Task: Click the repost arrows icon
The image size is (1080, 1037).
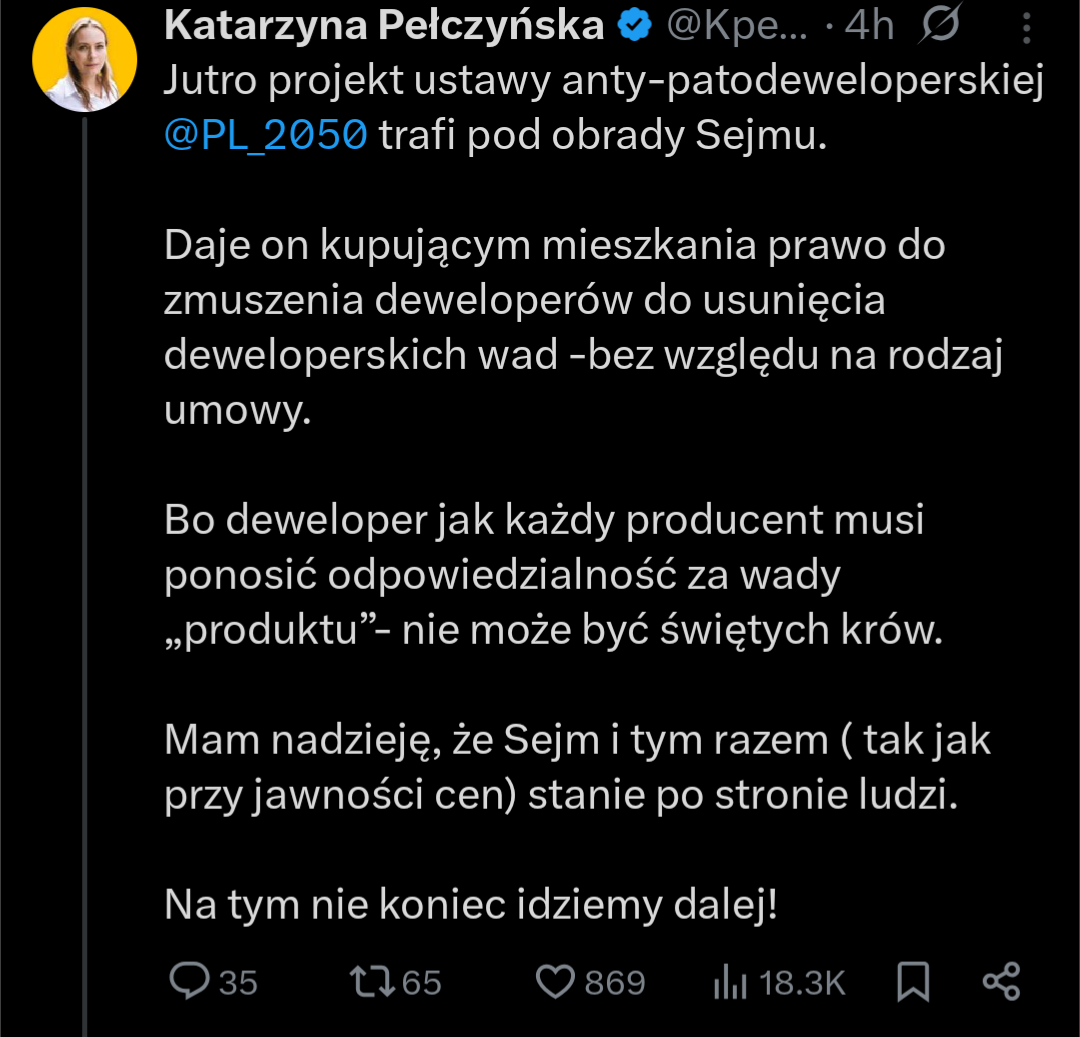Action: (372, 982)
